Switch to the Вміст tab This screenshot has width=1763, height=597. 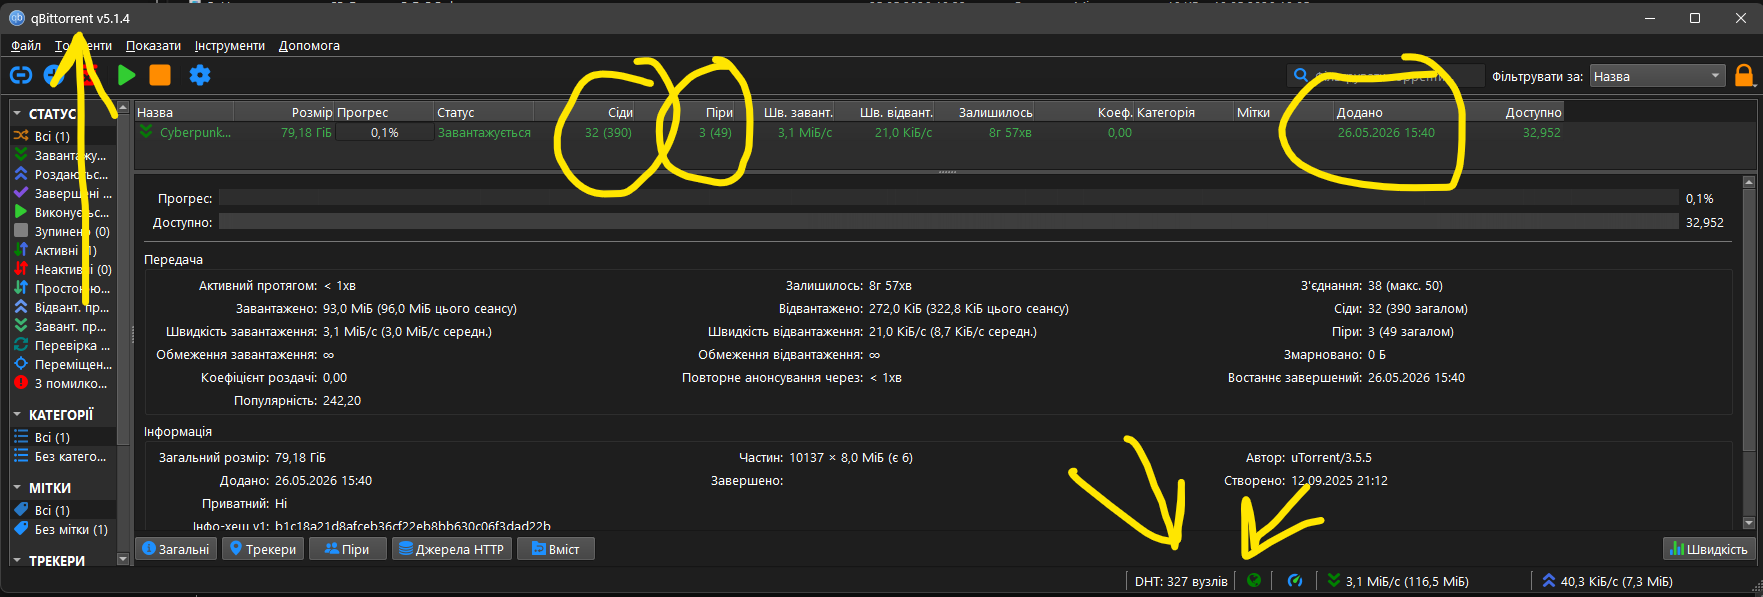click(x=556, y=549)
